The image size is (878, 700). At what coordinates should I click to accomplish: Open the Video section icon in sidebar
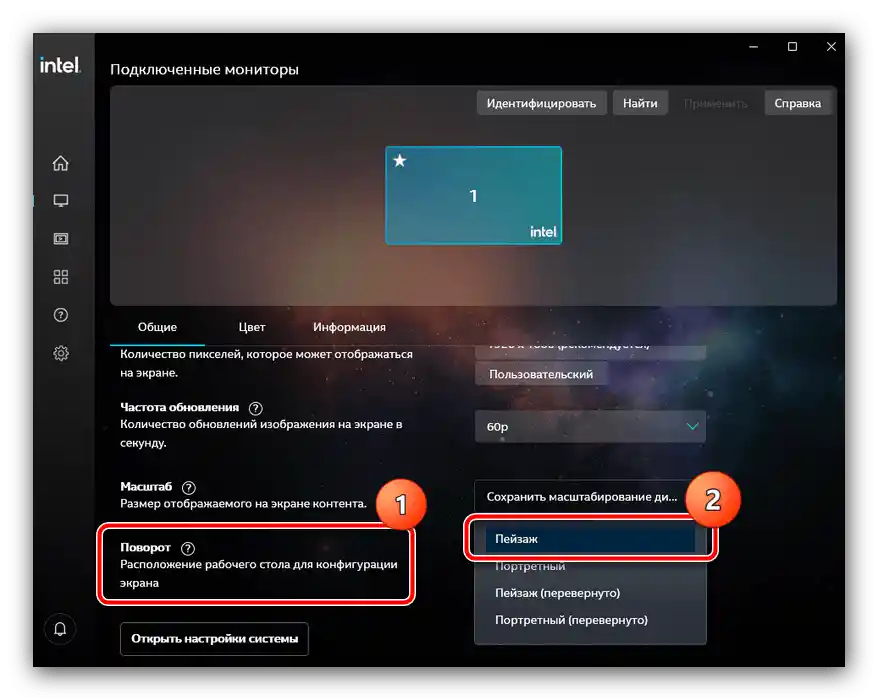[x=60, y=239]
